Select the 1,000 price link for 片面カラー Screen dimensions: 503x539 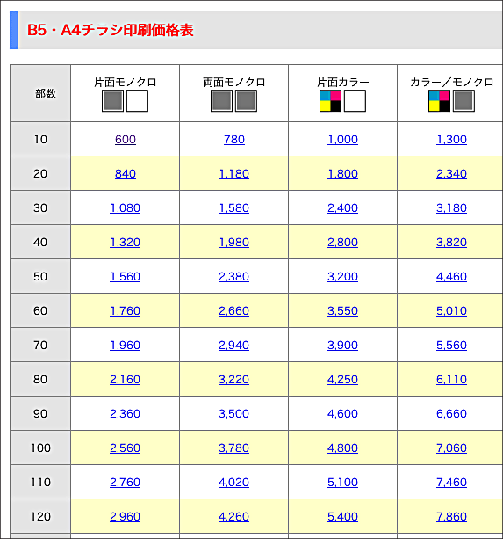tap(342, 139)
